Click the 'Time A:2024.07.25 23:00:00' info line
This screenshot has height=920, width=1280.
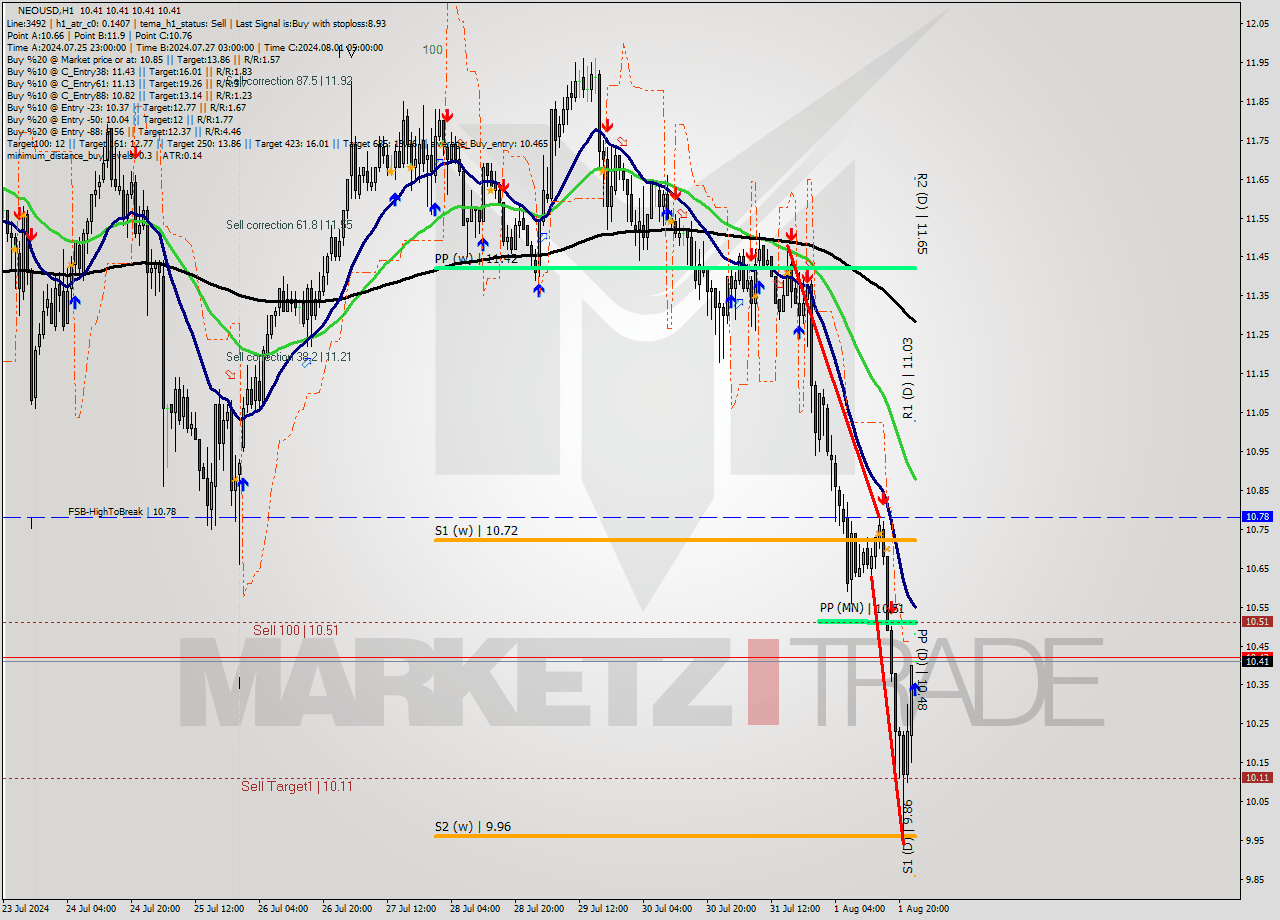pyautogui.click(x=194, y=47)
